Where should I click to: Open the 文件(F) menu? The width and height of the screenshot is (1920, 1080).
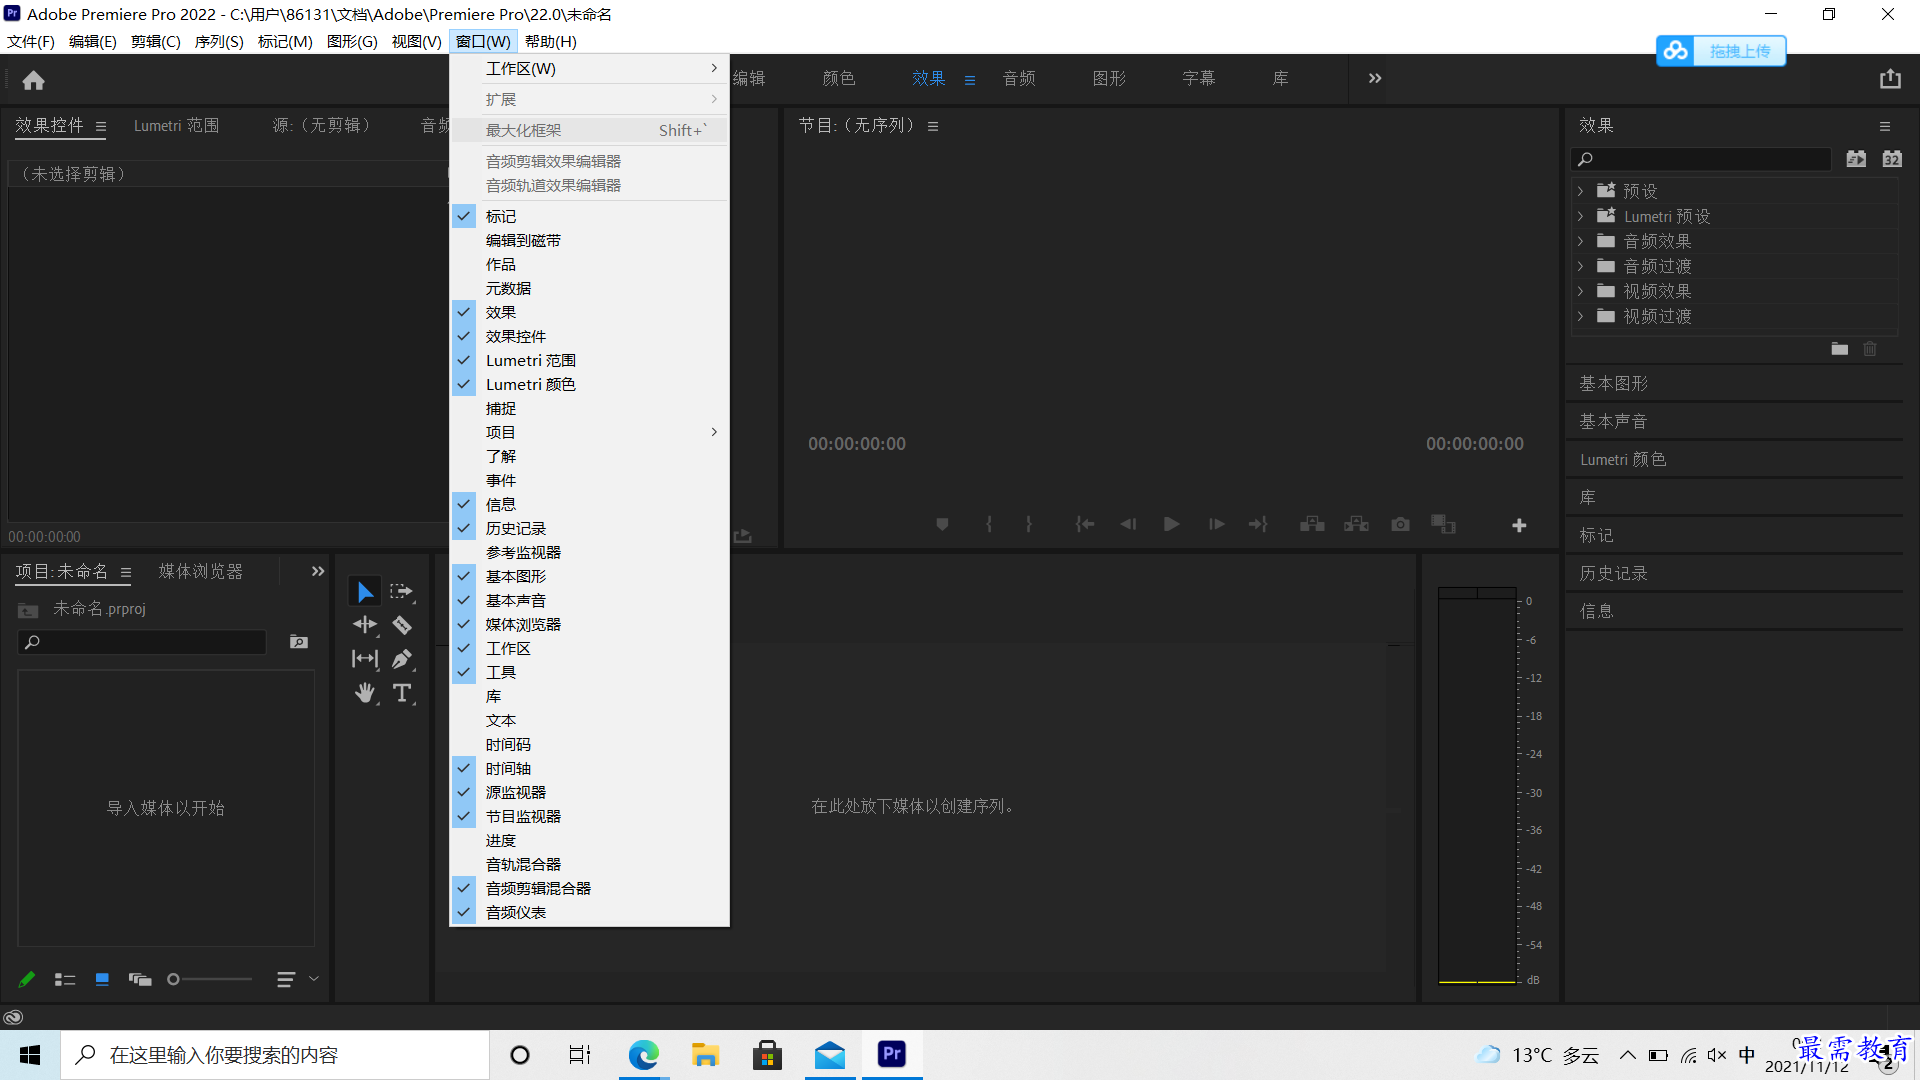[31, 41]
